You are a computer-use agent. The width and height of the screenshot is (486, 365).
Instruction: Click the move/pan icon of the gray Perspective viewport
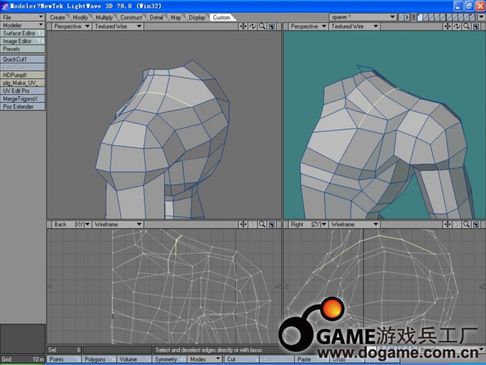(x=243, y=26)
